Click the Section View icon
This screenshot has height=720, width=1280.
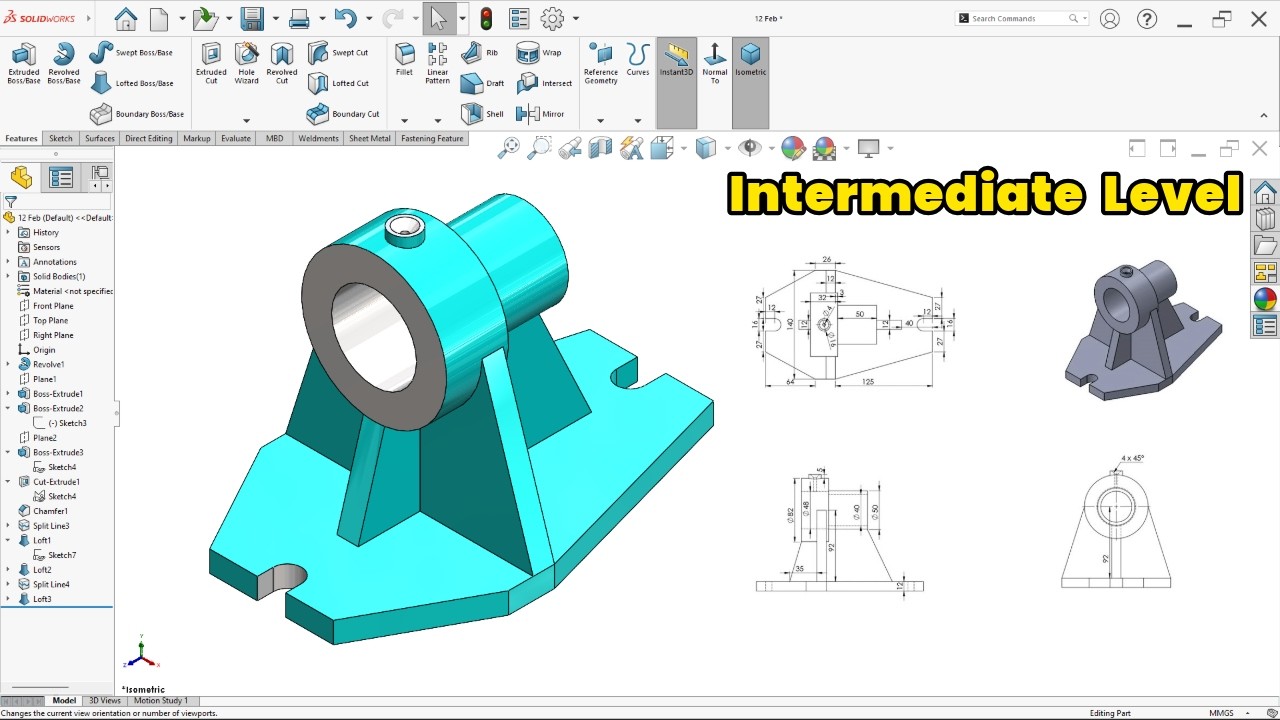(x=601, y=148)
